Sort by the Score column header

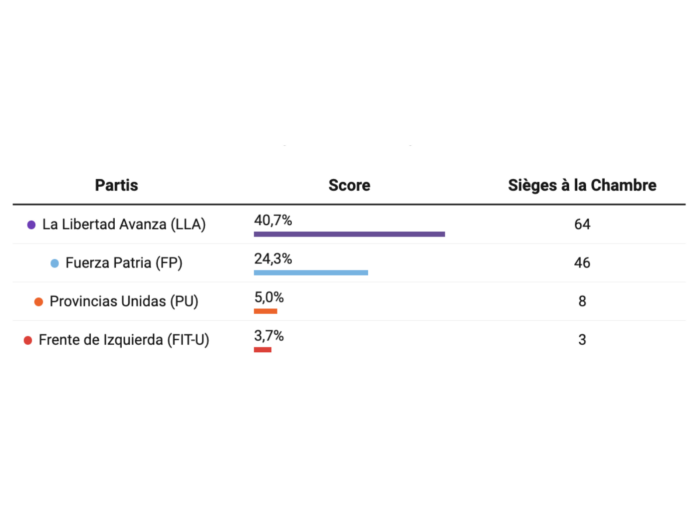point(349,185)
